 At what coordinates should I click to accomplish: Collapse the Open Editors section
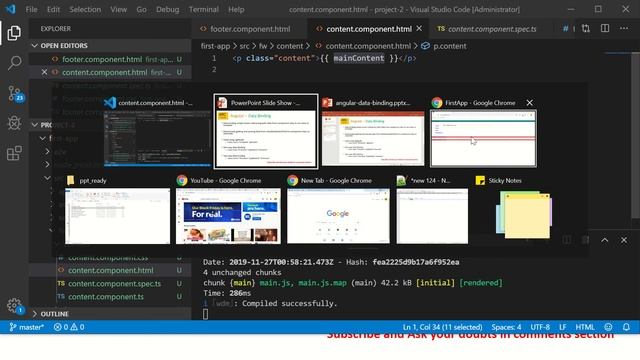(34, 46)
